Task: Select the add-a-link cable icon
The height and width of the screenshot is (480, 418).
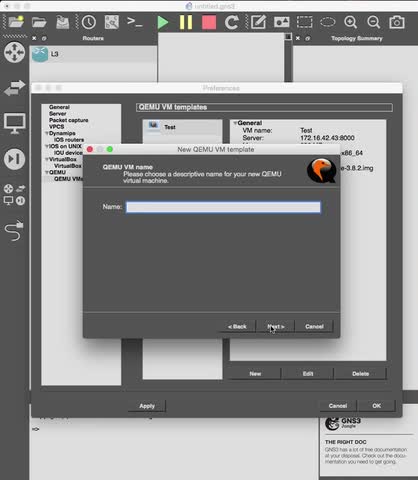Action: [14, 231]
